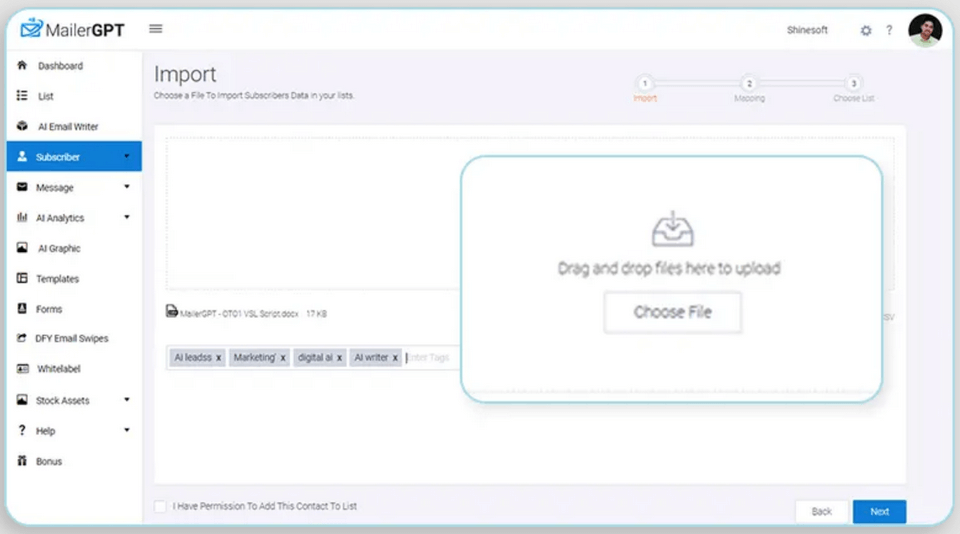Click the MailerGPT logo
The image size is (960, 534).
click(72, 29)
